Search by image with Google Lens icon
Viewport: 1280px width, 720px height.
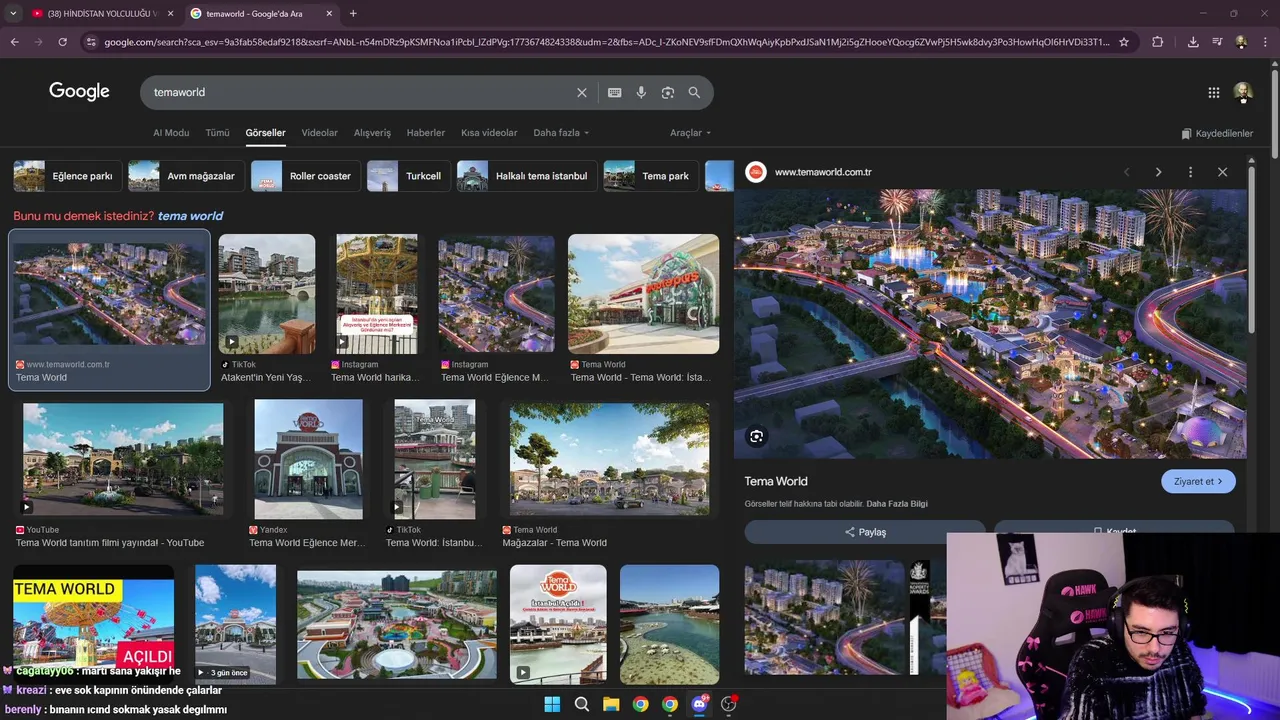point(667,92)
